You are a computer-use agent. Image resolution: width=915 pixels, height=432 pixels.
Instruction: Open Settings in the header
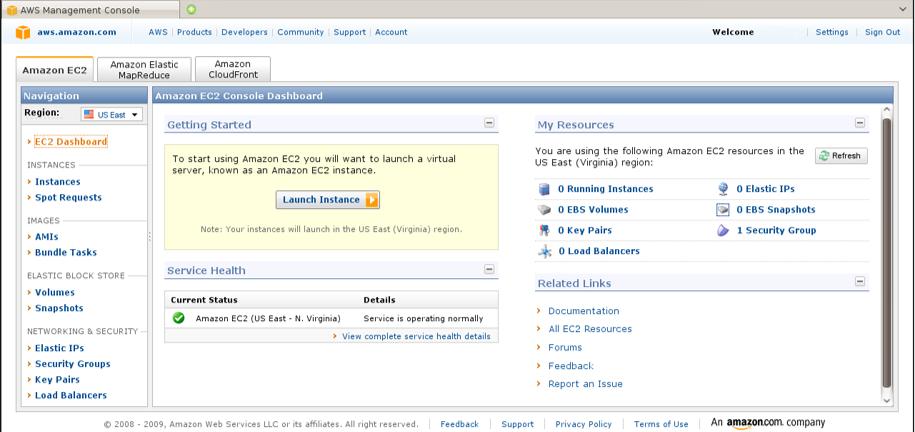click(x=832, y=32)
